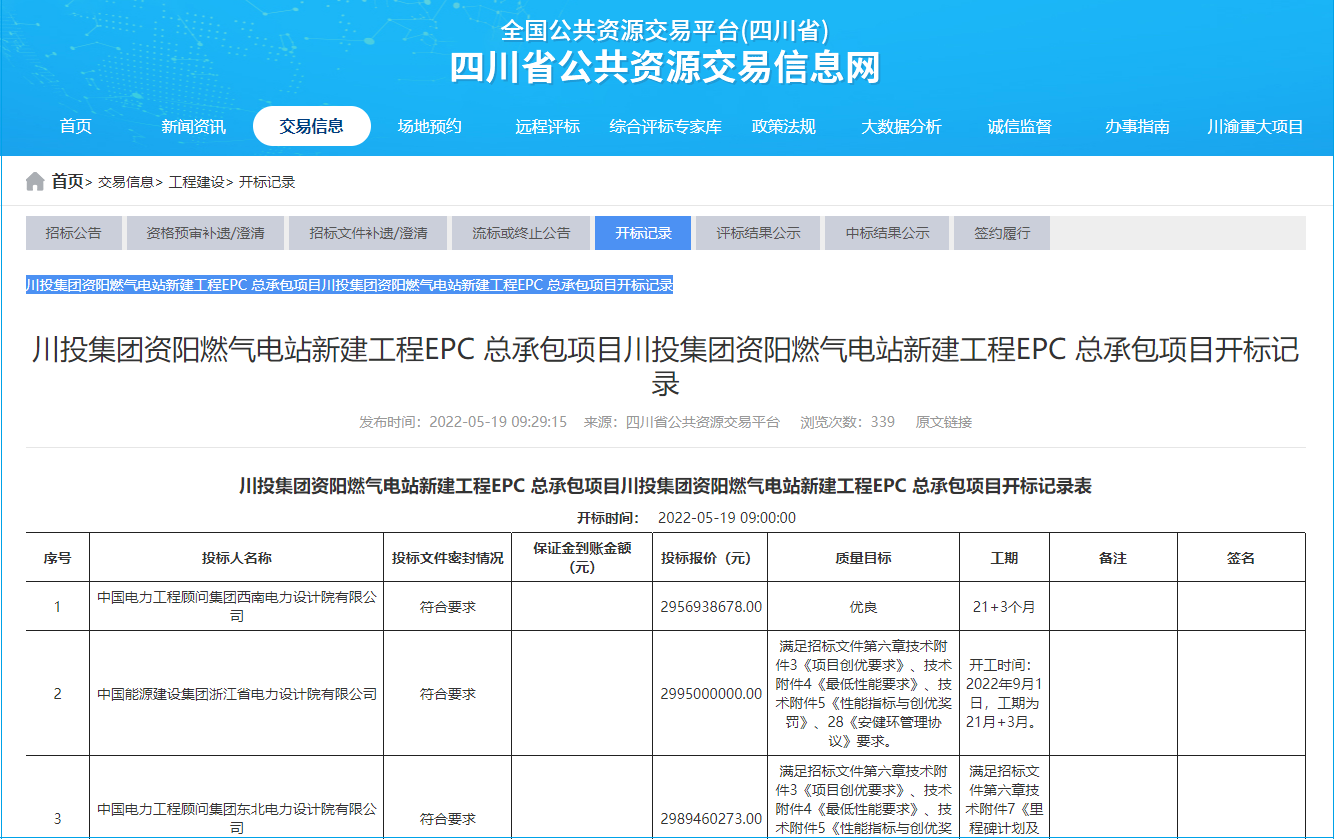The width and height of the screenshot is (1334, 839).
Task: Open 综合评标专家库 navigation item
Action: point(665,126)
